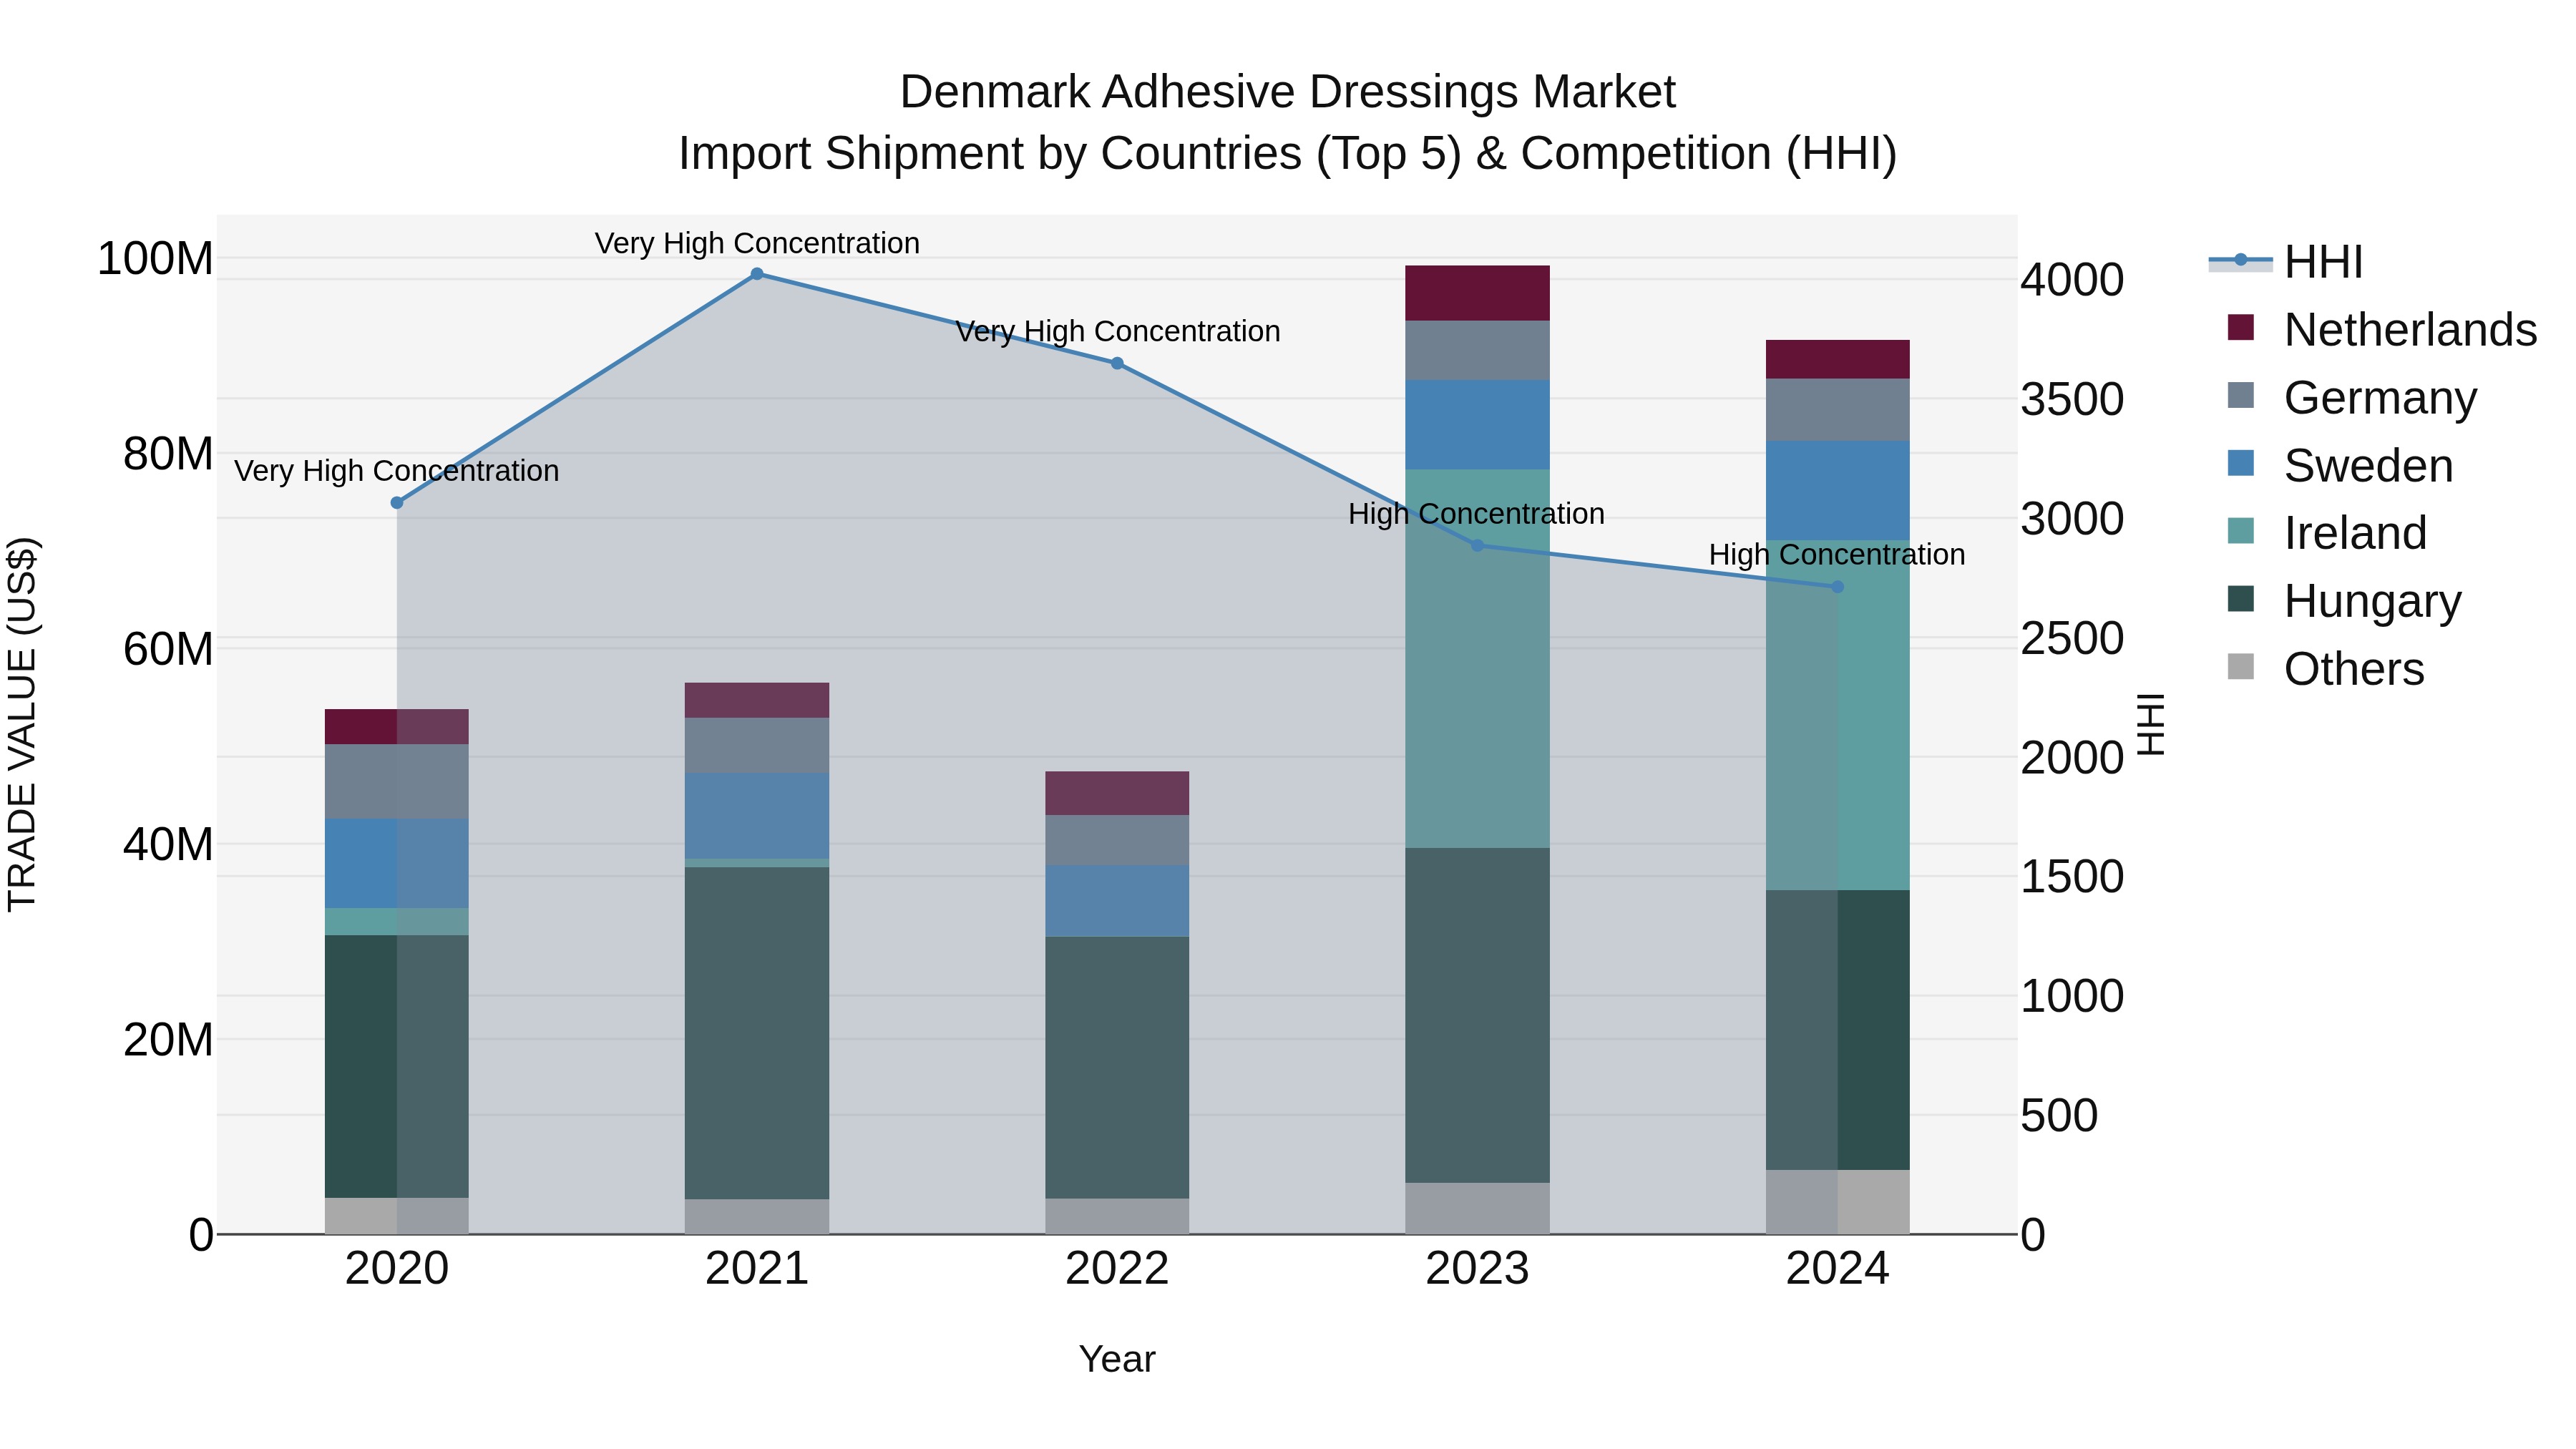2576x1449 pixels.
Task: Toggle the HHI legend entry
Action: tap(2285, 262)
